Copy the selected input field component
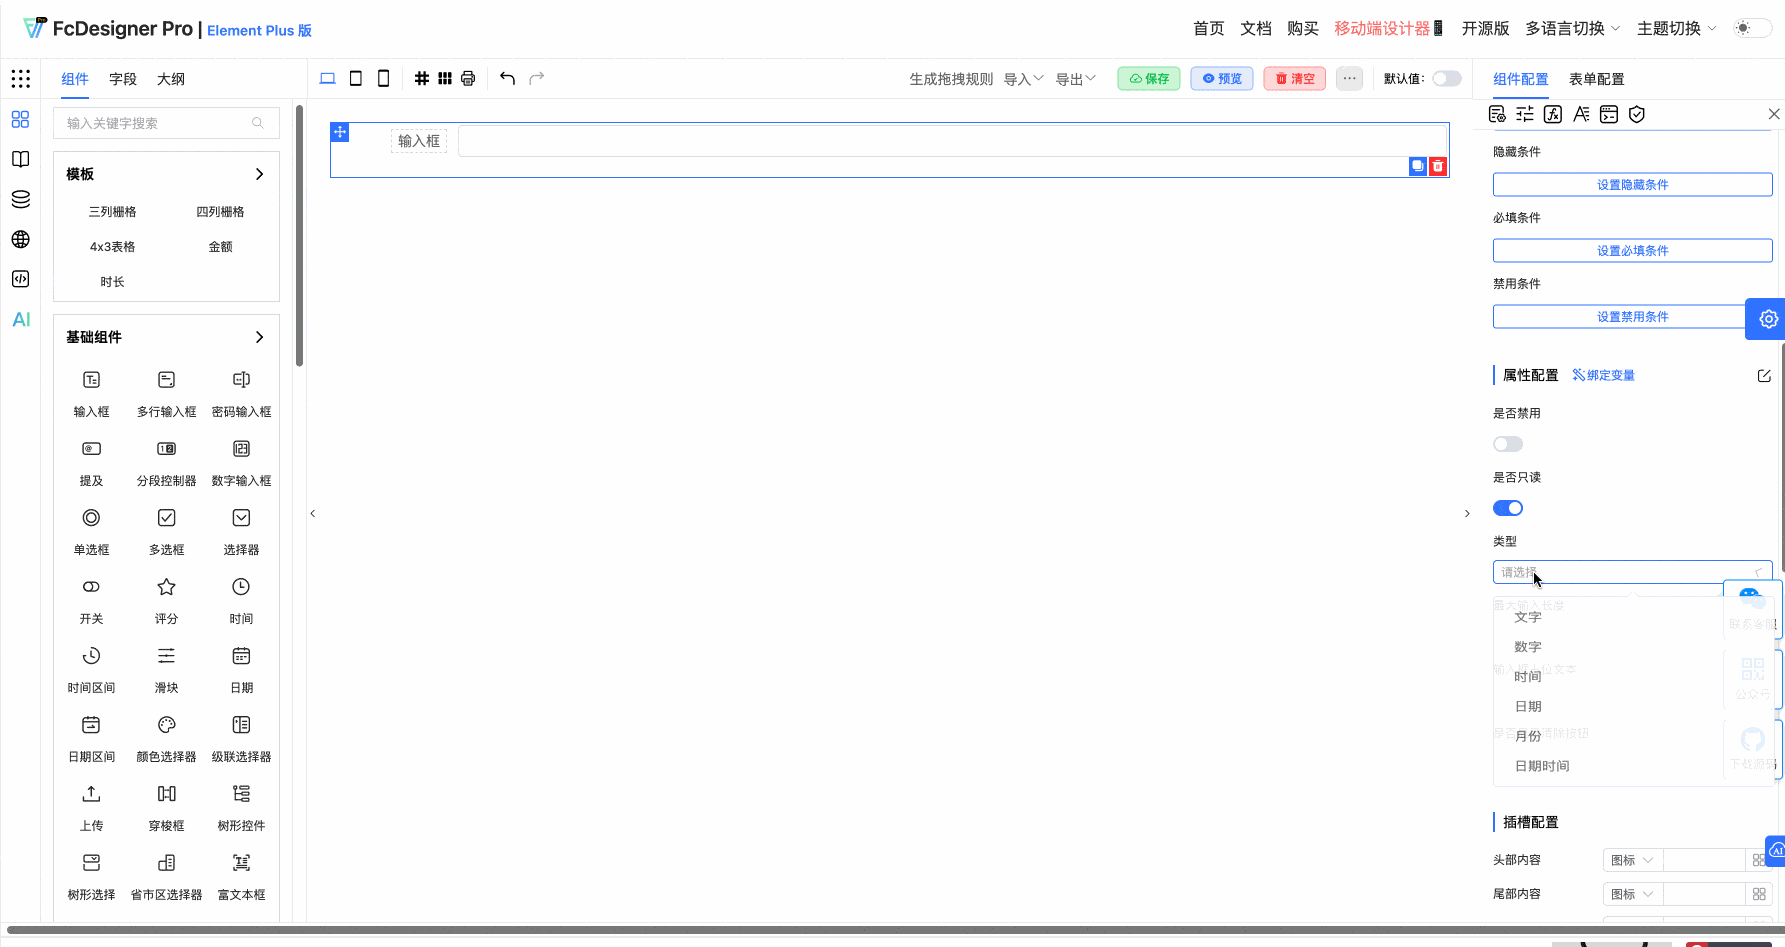Screen dimensions: 1785x947 point(1417,166)
